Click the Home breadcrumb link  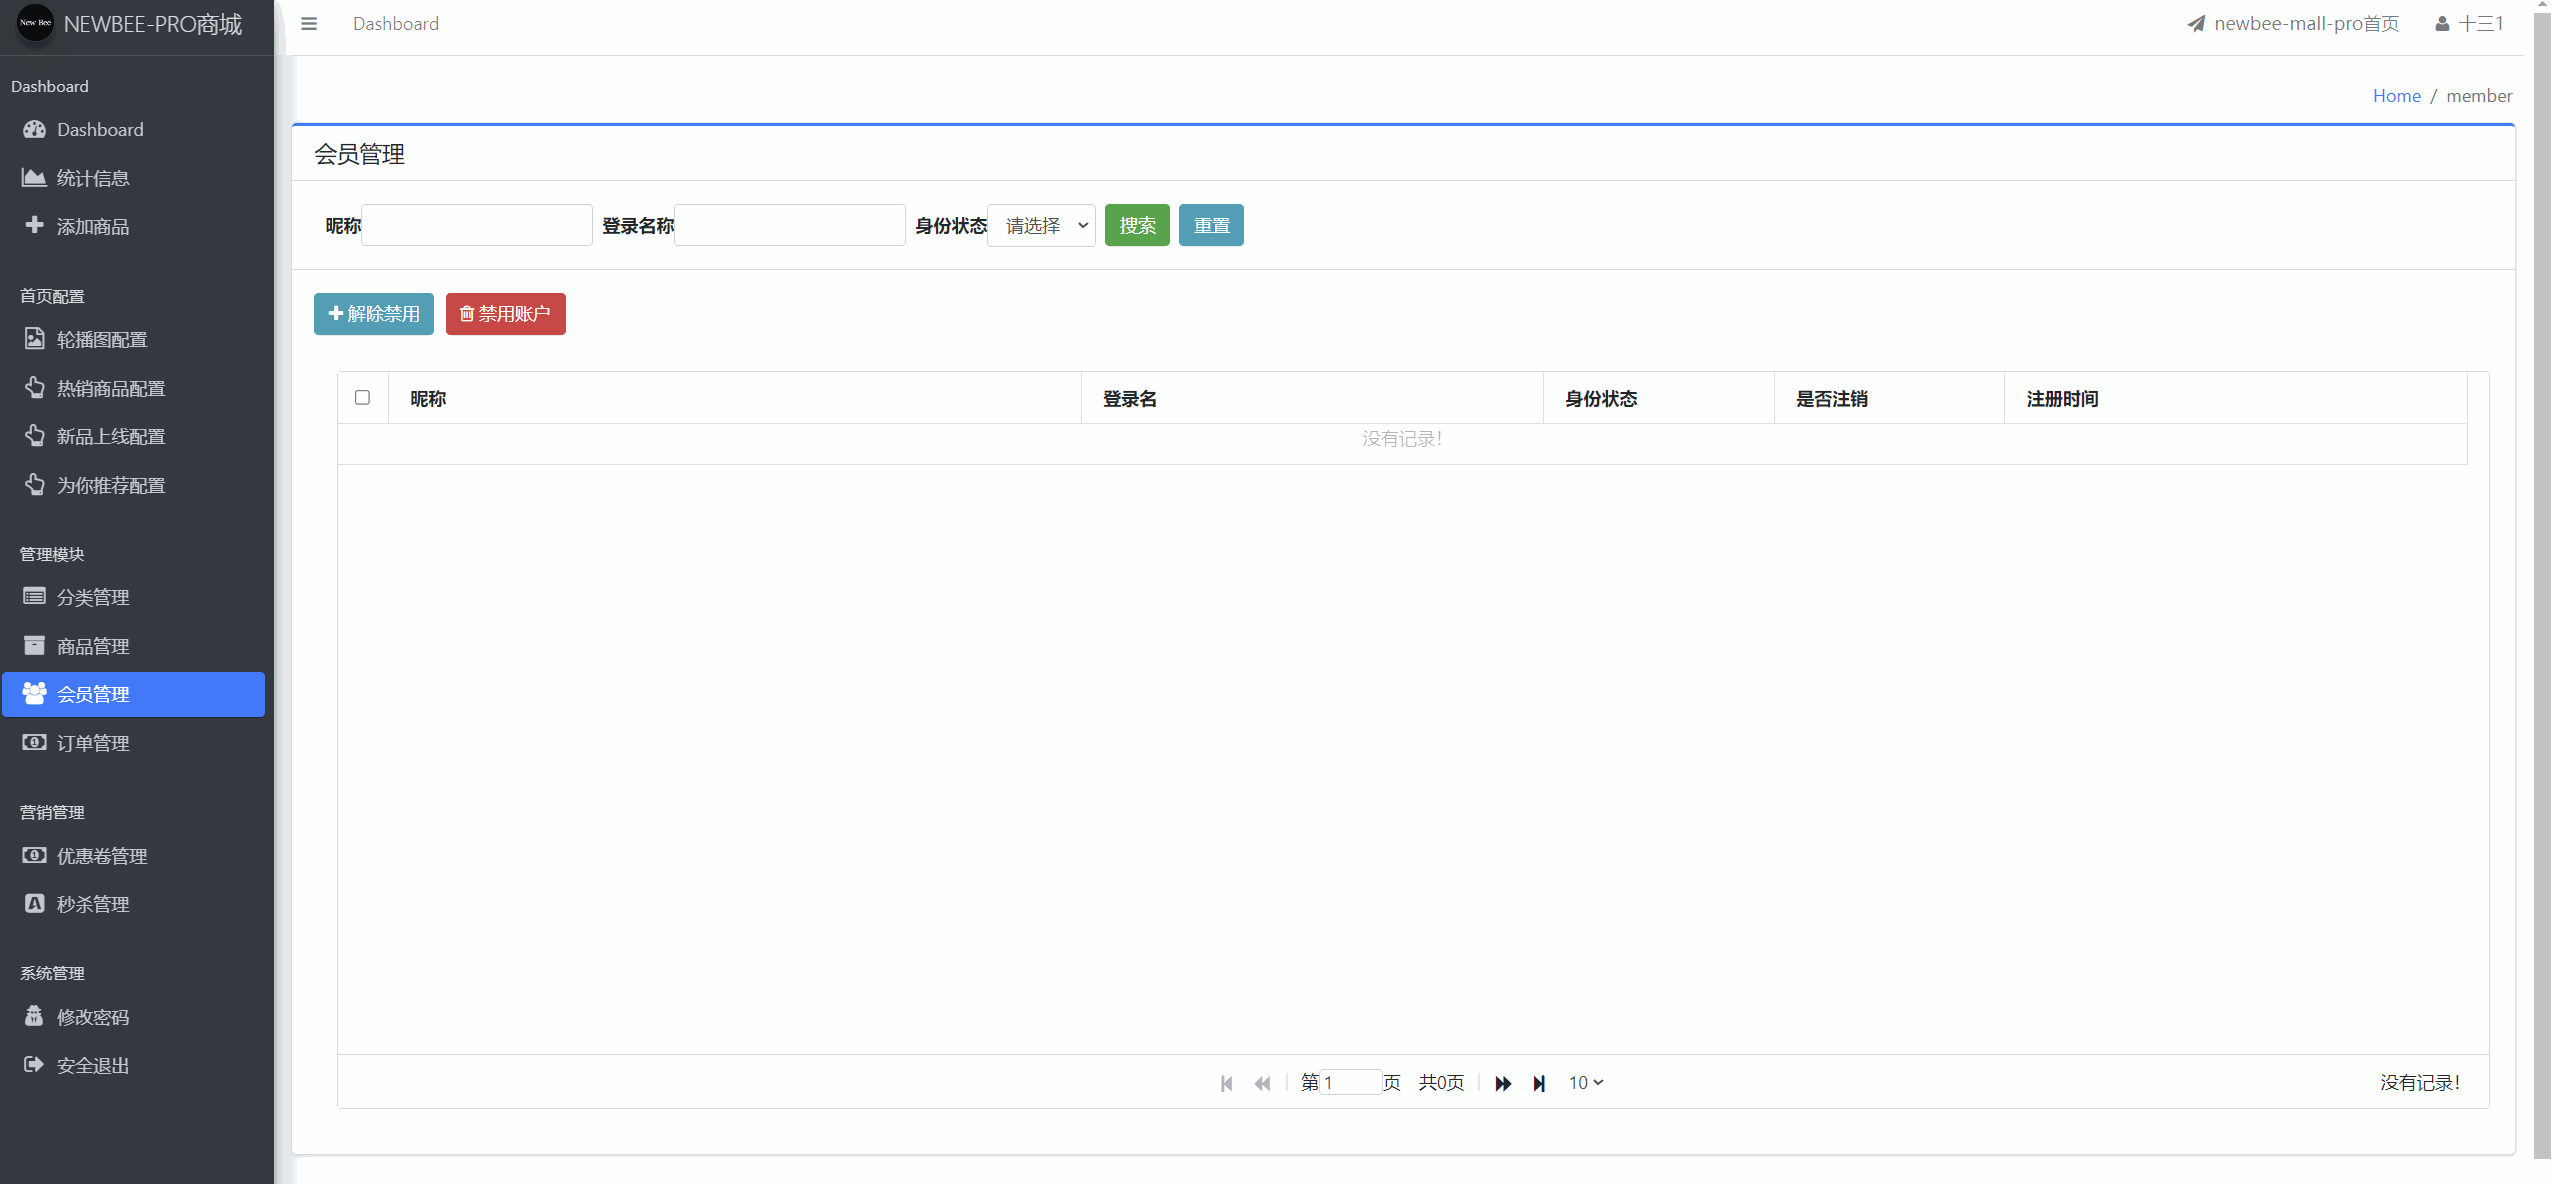coord(2396,96)
